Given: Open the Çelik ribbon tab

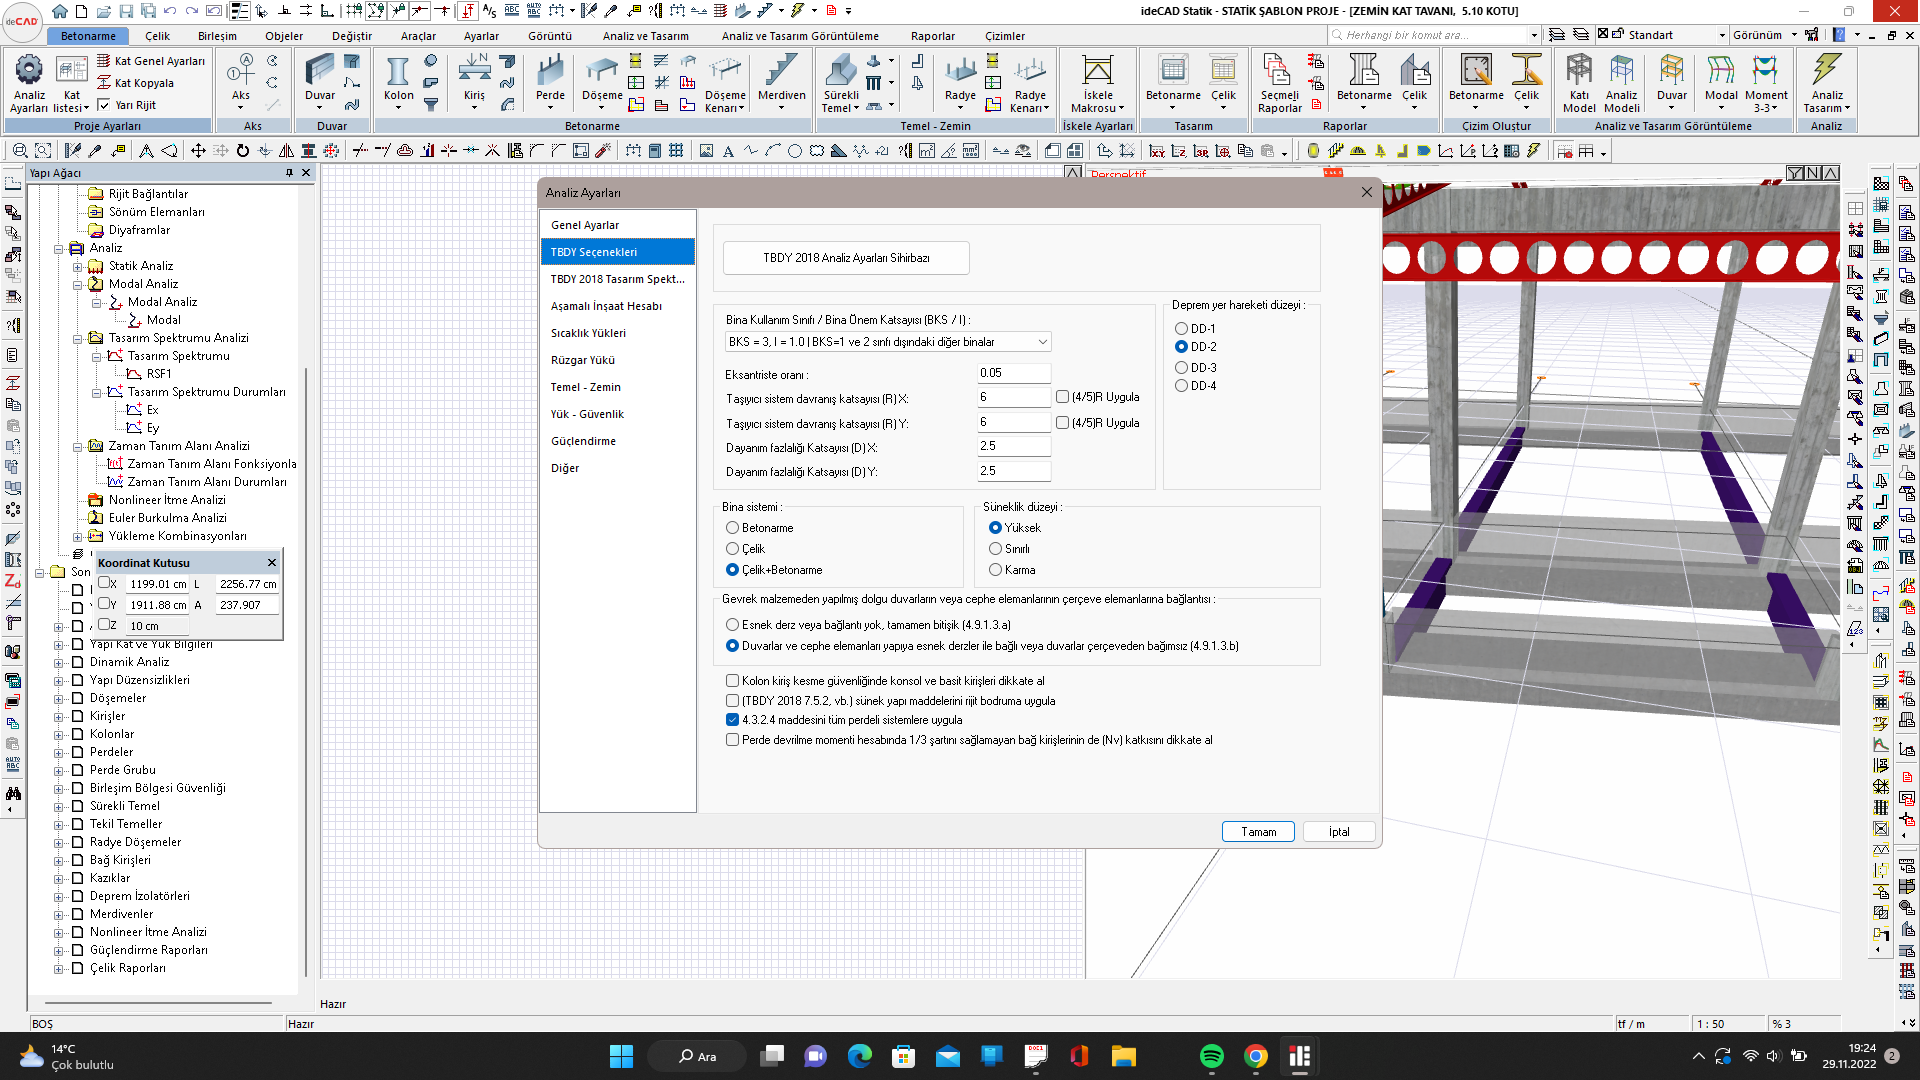Looking at the screenshot, I should coord(158,36).
